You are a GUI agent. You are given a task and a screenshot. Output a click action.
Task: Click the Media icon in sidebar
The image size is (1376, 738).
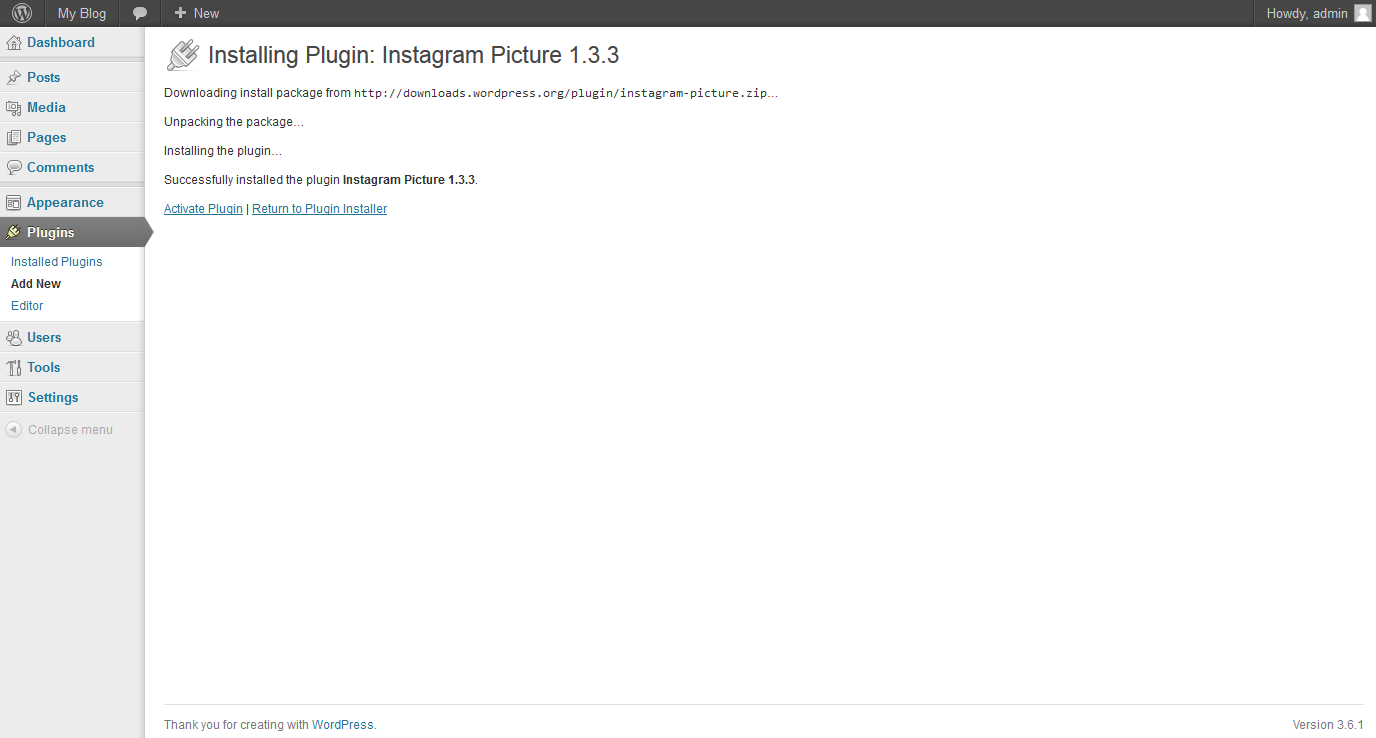[14, 108]
